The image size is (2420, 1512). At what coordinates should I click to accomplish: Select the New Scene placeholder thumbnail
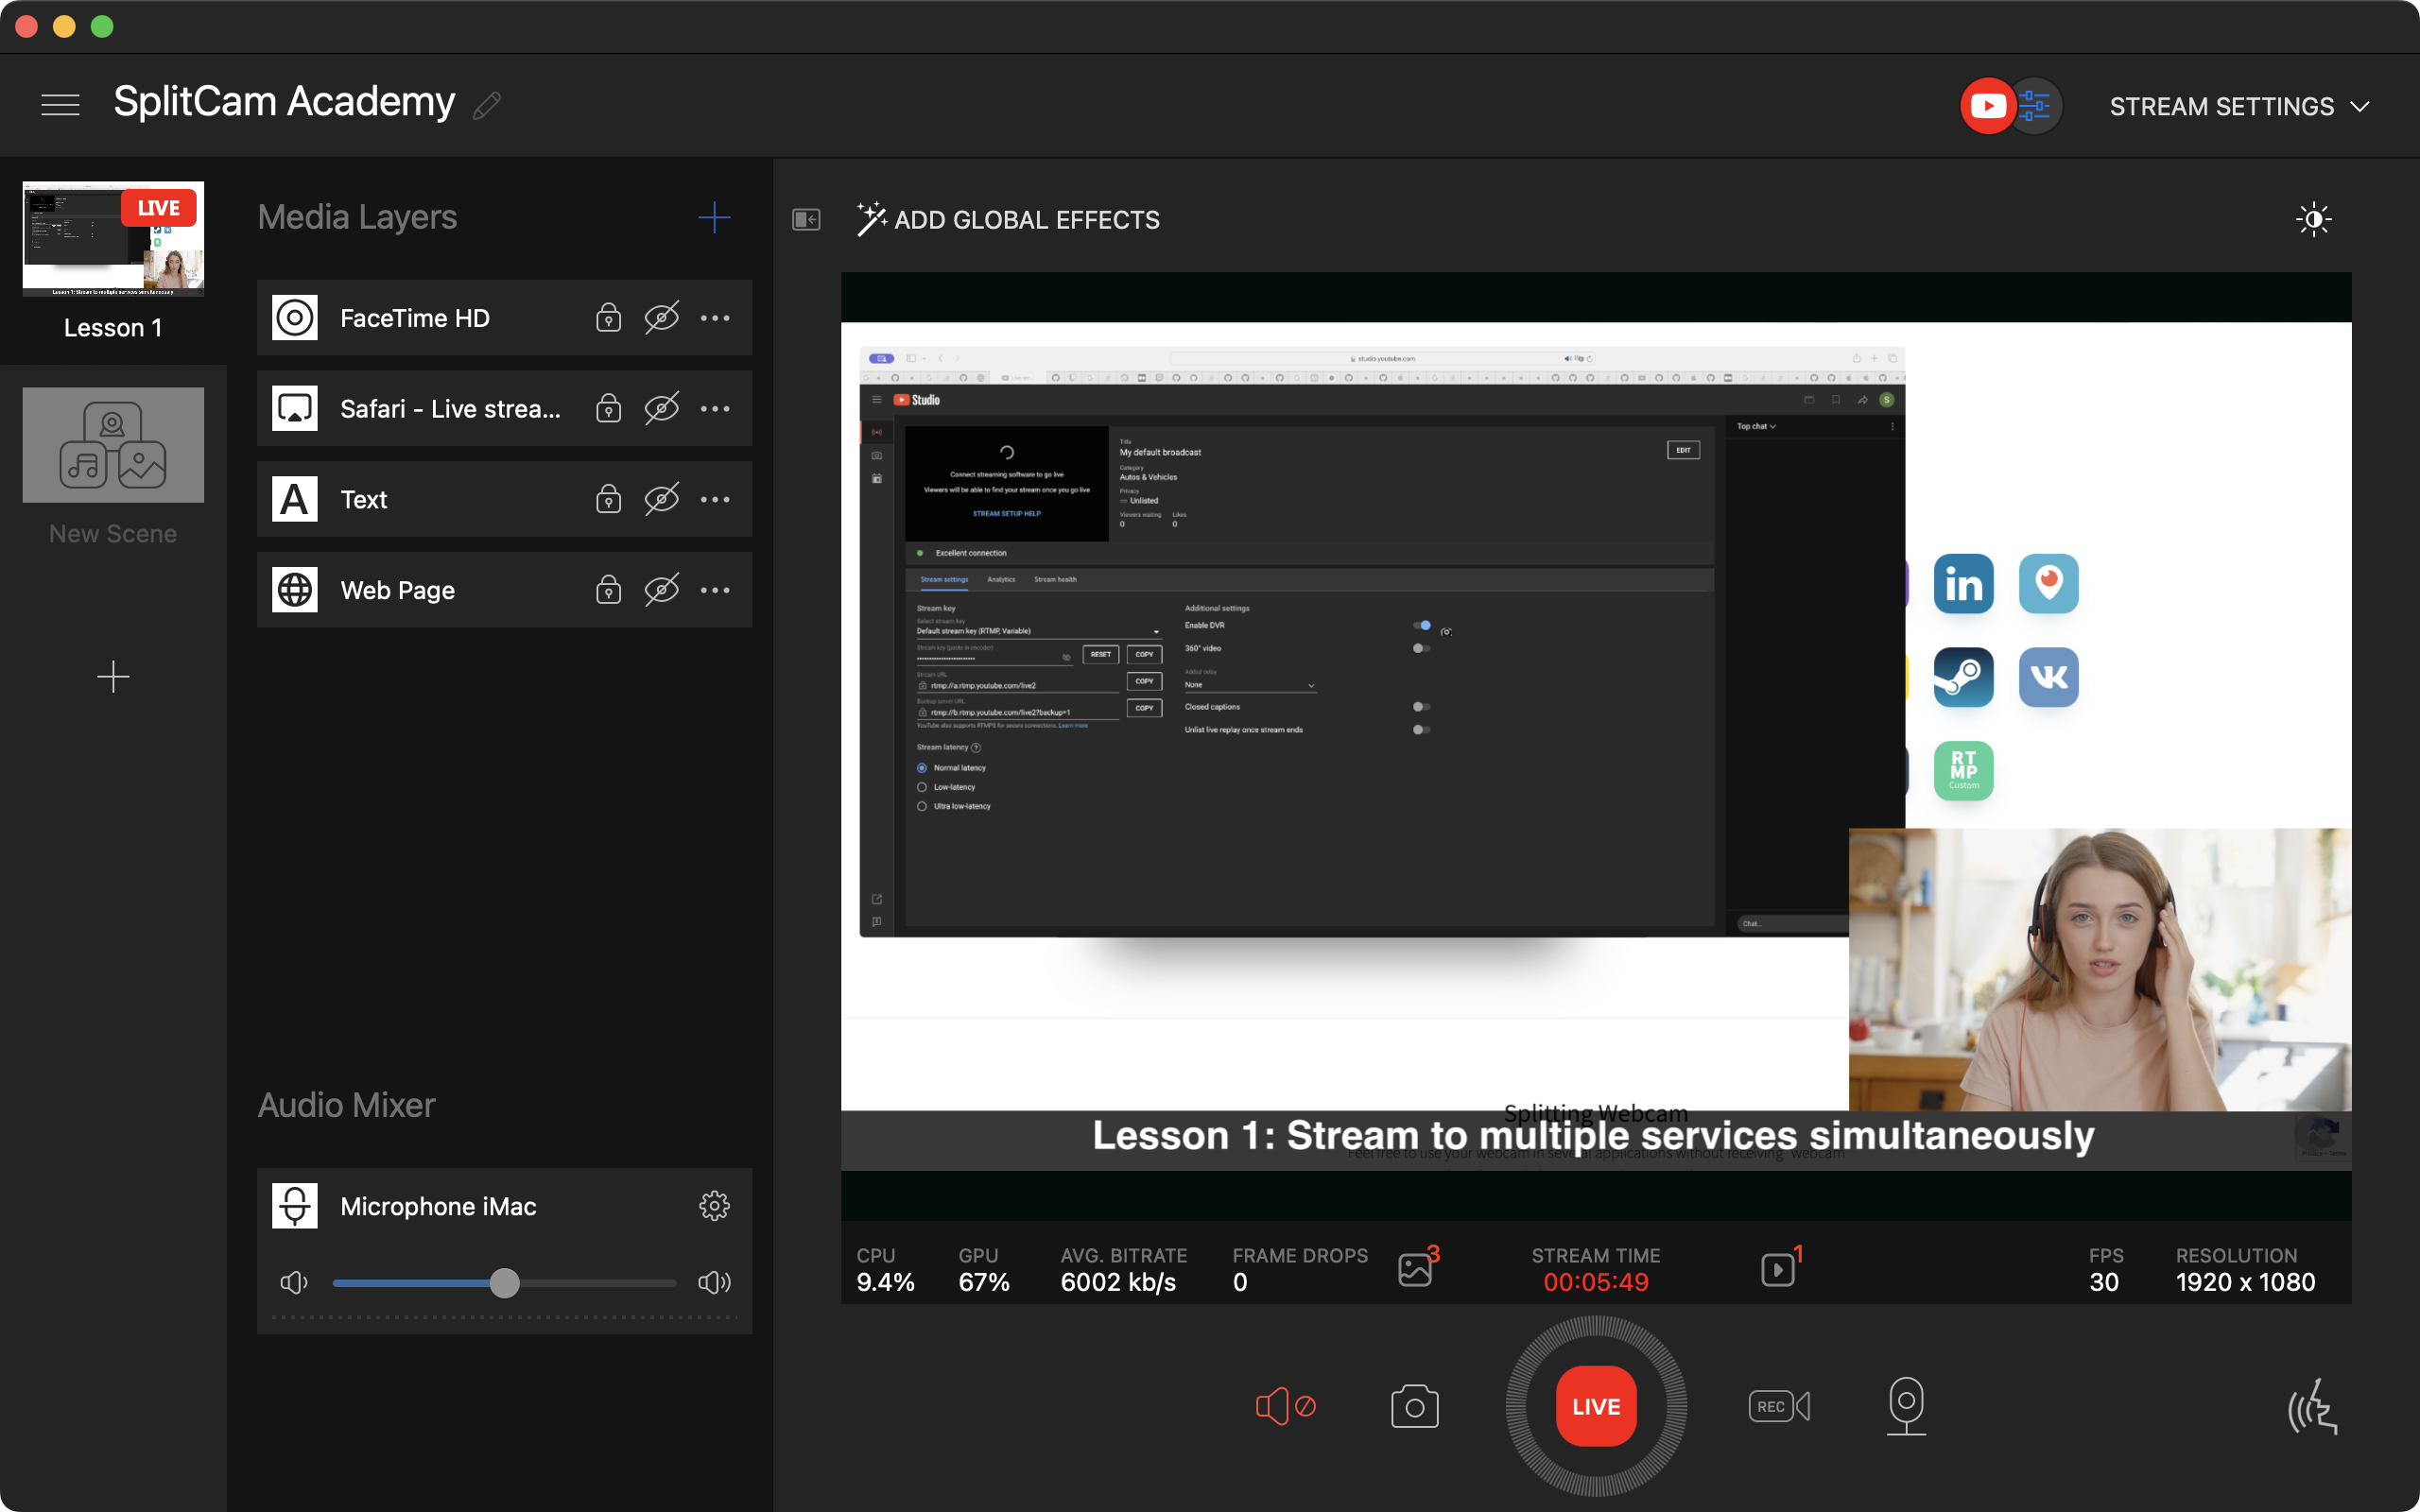click(113, 445)
